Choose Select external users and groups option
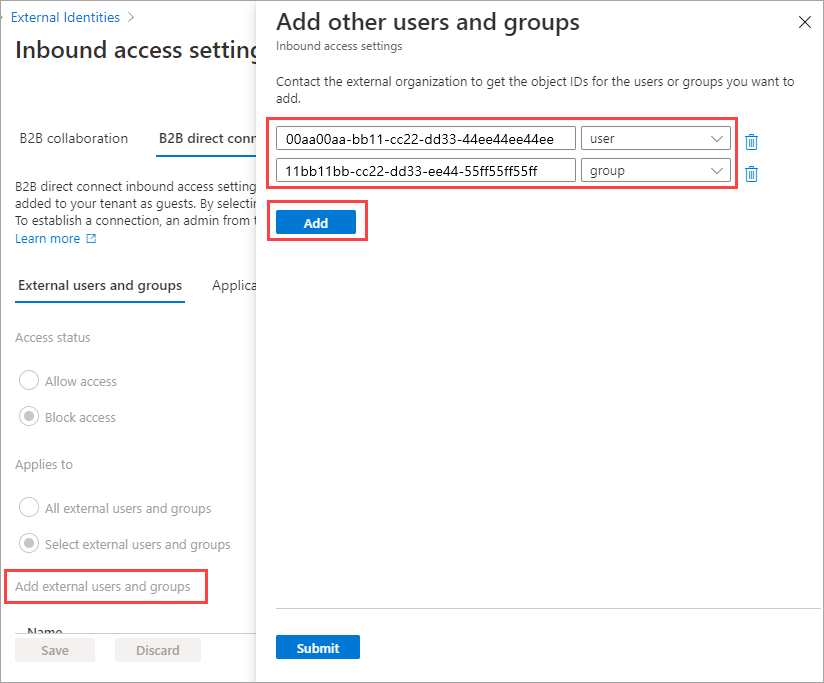 [x=29, y=544]
